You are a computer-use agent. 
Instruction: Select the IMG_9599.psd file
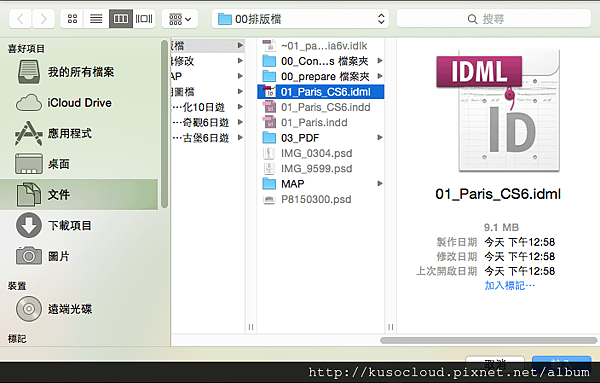[321, 168]
